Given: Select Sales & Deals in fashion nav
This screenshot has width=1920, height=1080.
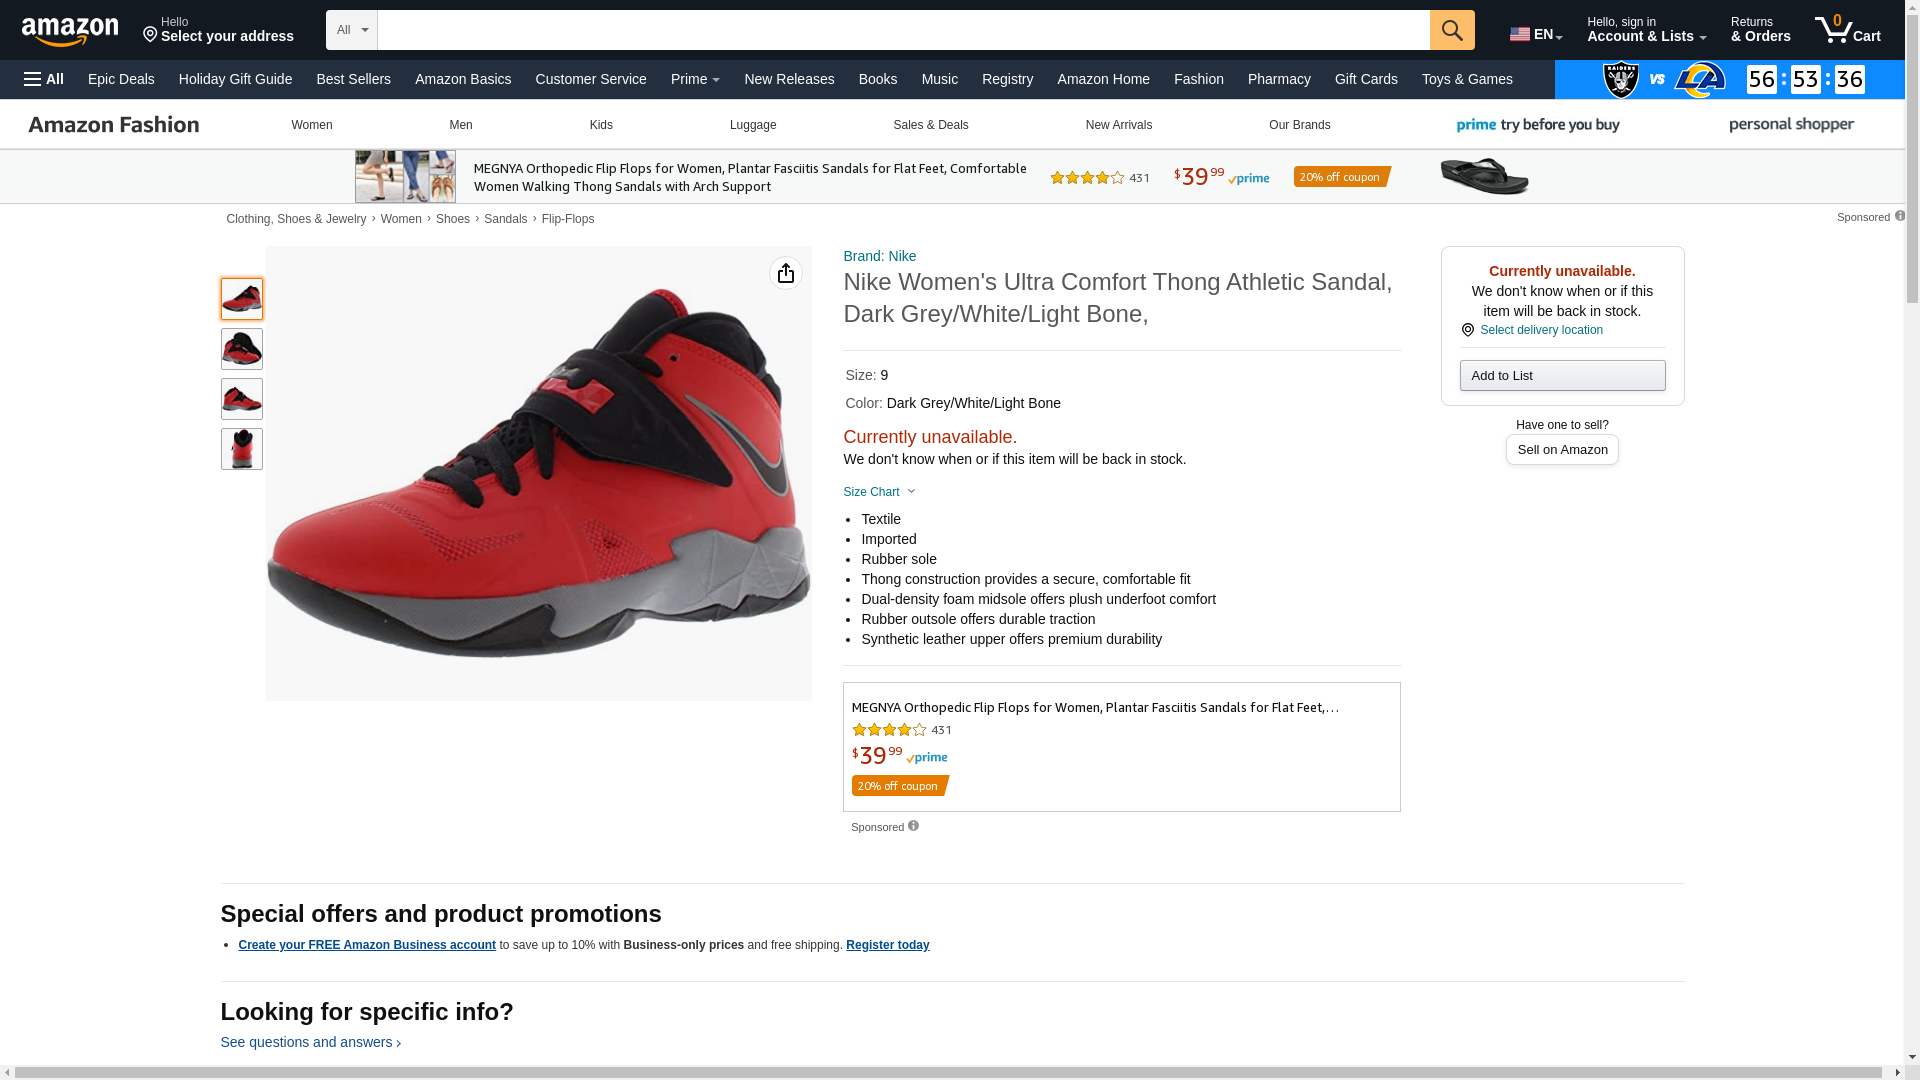Looking at the screenshot, I should [930, 125].
